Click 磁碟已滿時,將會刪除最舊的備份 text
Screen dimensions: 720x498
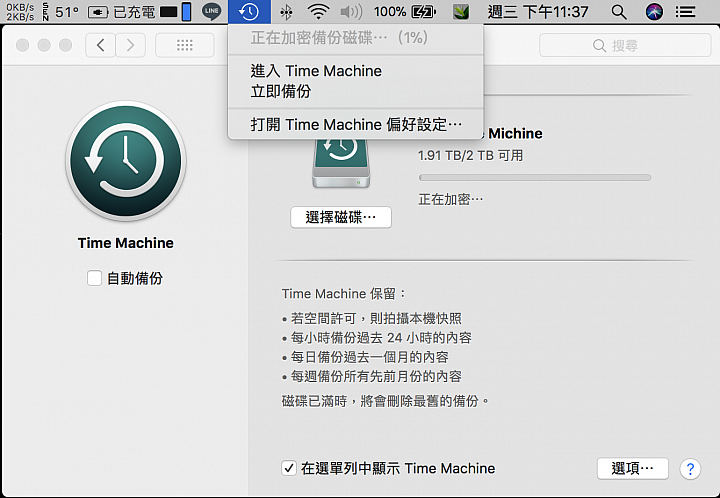tap(385, 401)
